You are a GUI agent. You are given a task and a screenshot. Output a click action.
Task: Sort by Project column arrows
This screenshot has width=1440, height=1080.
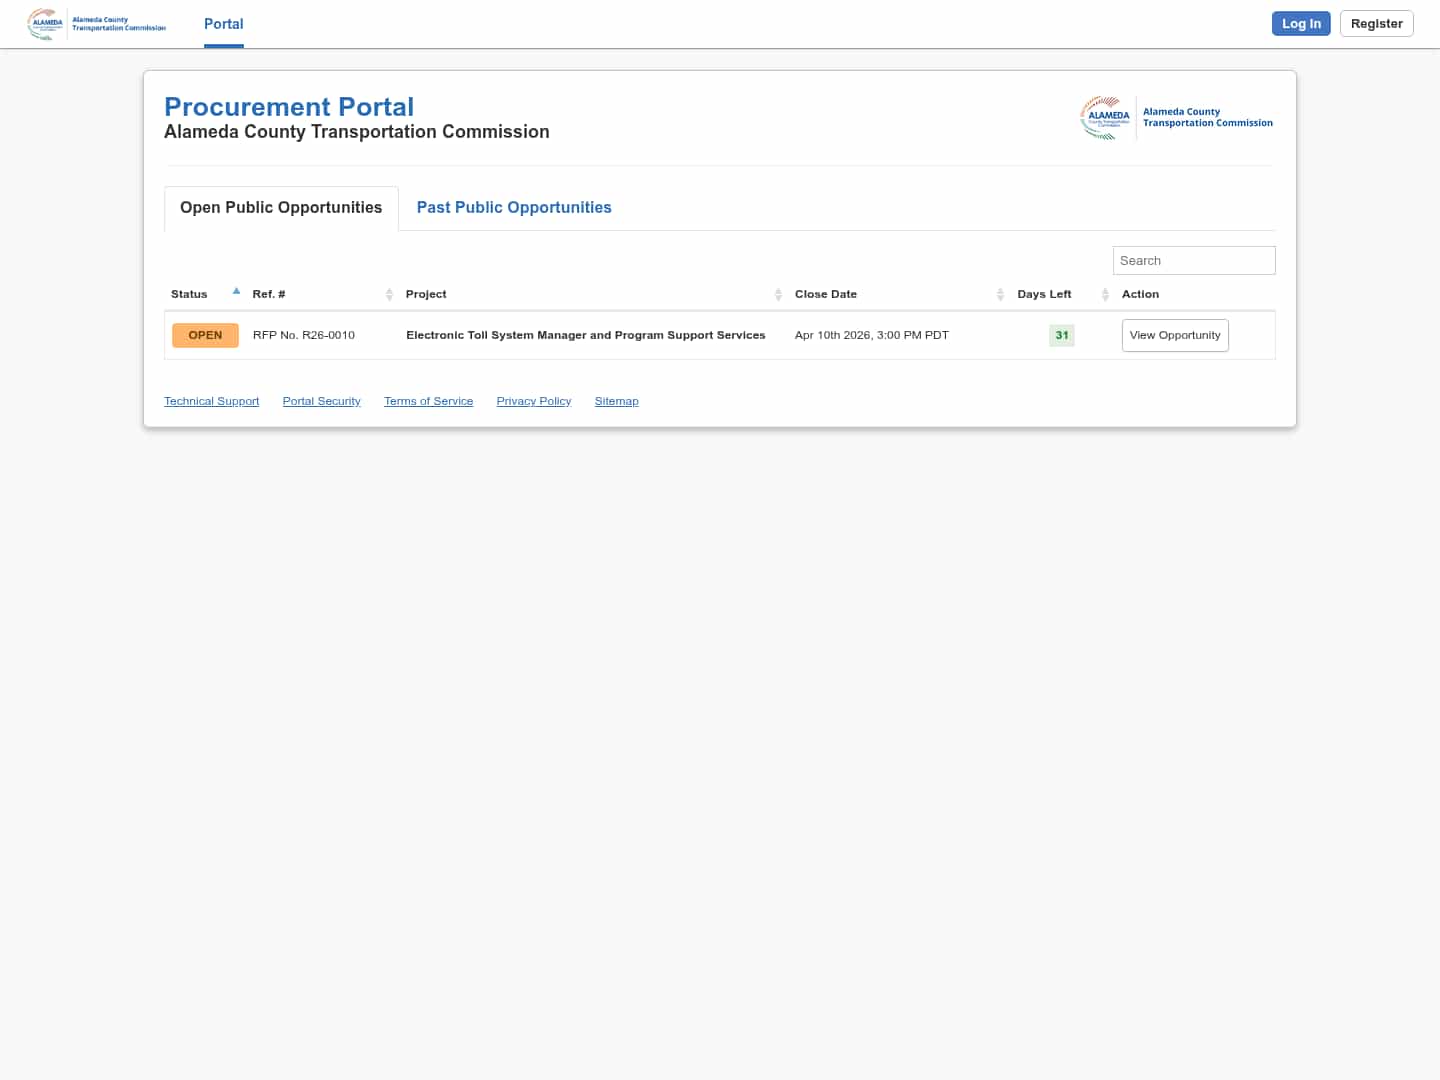(778, 294)
